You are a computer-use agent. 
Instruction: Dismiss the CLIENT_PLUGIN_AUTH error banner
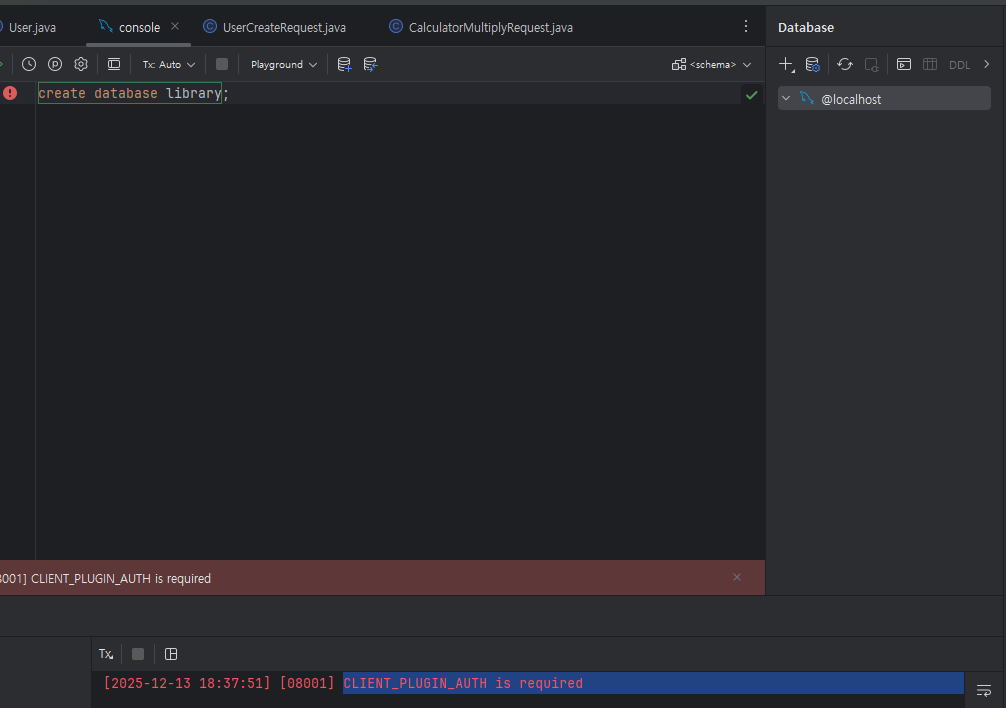click(x=737, y=577)
